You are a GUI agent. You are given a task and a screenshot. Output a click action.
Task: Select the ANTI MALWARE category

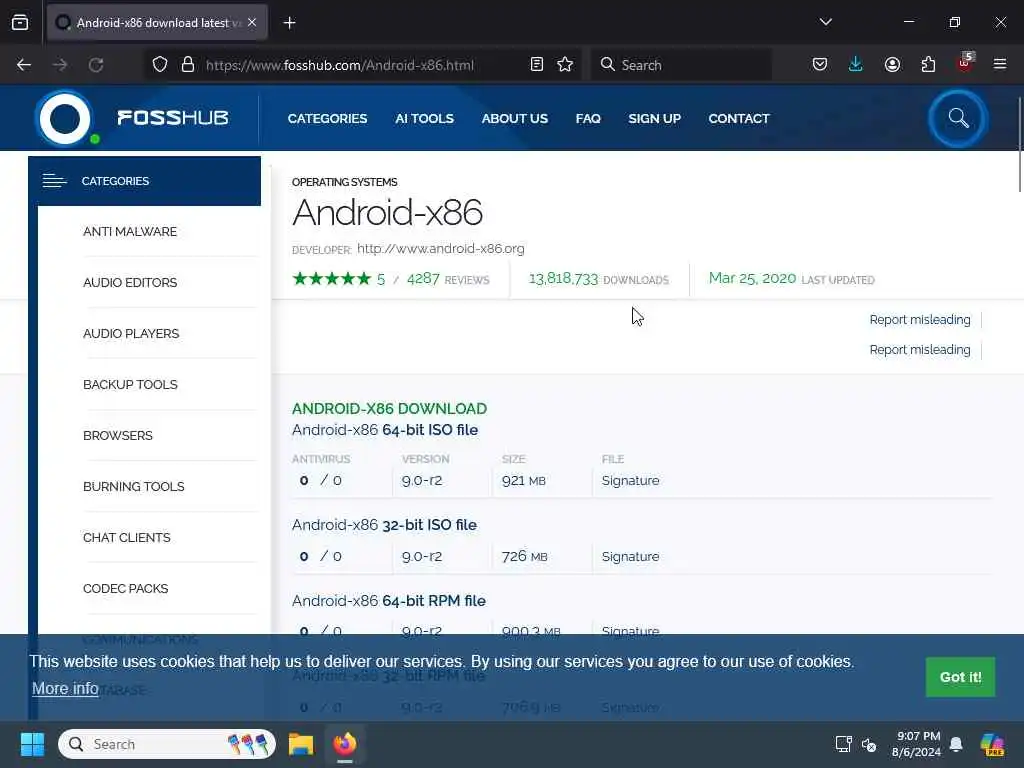tap(130, 232)
